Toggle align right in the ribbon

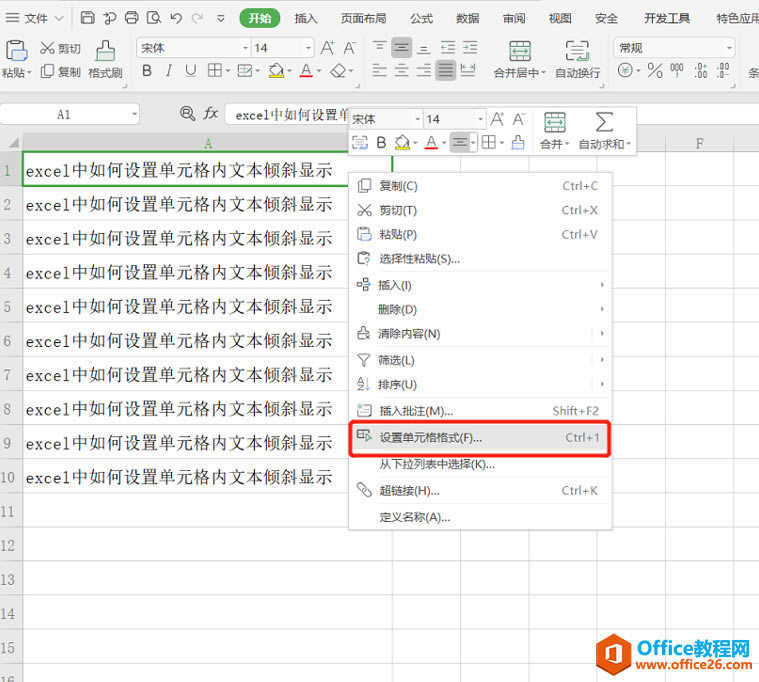click(424, 71)
